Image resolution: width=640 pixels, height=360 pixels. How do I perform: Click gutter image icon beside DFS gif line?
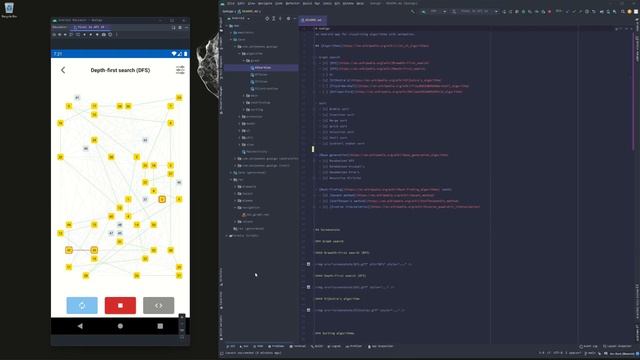(x=309, y=287)
